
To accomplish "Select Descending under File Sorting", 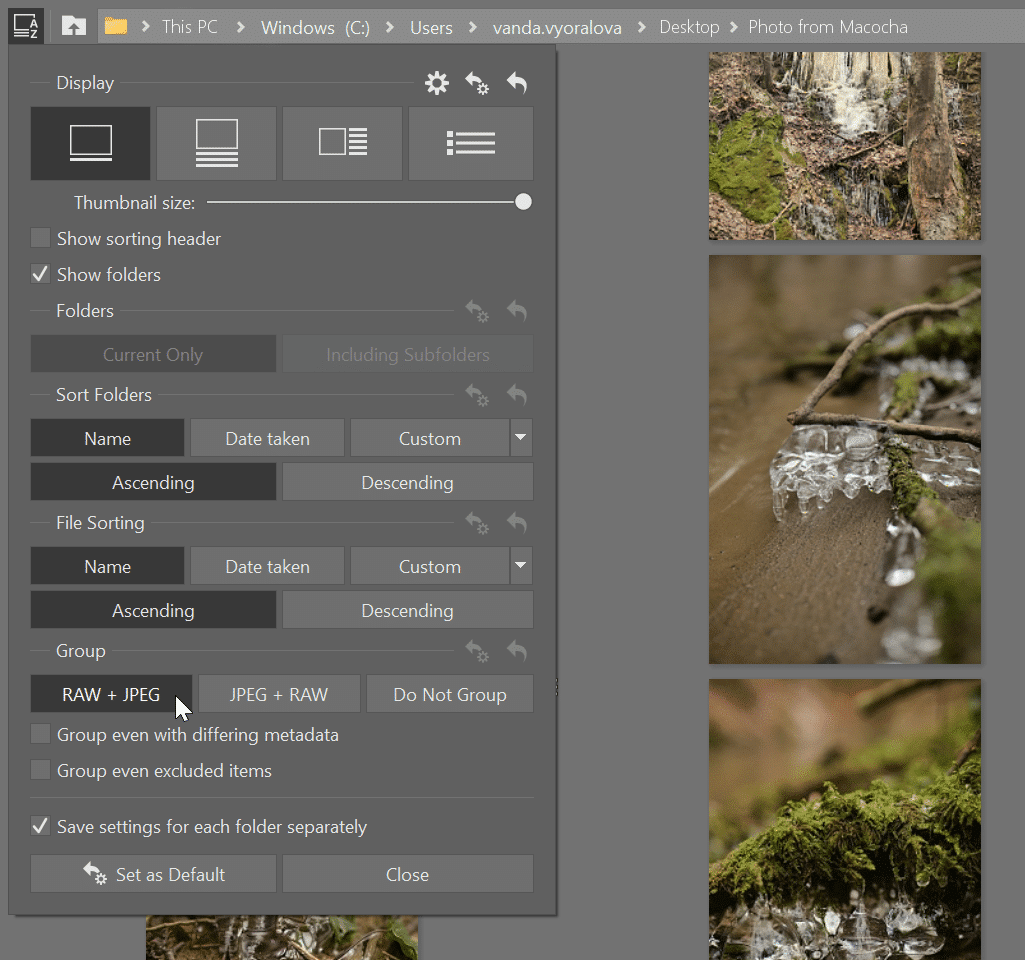I will [x=407, y=610].
